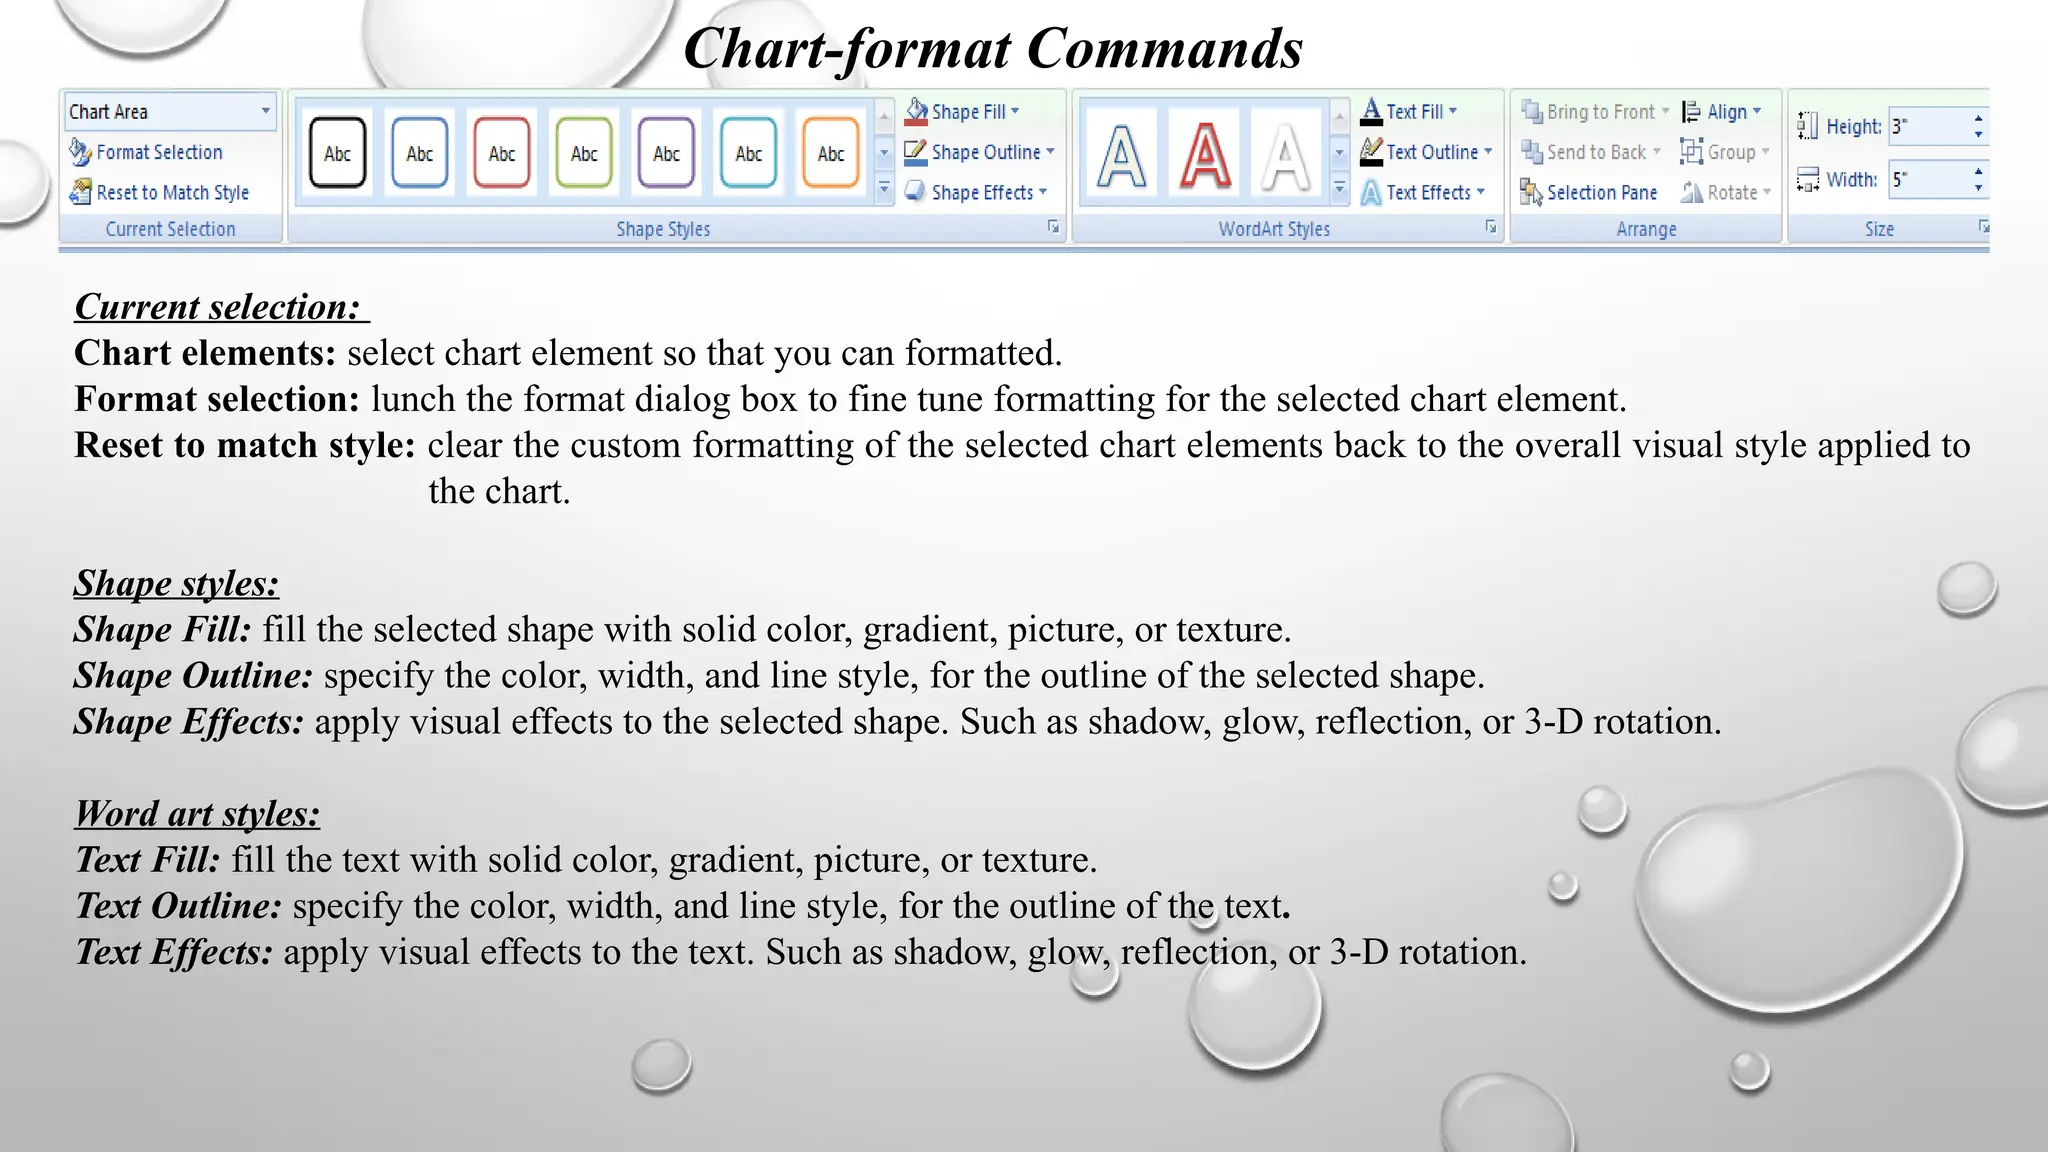This screenshot has height=1152, width=2048.
Task: Click Reset to Match Style label
Action: [173, 192]
